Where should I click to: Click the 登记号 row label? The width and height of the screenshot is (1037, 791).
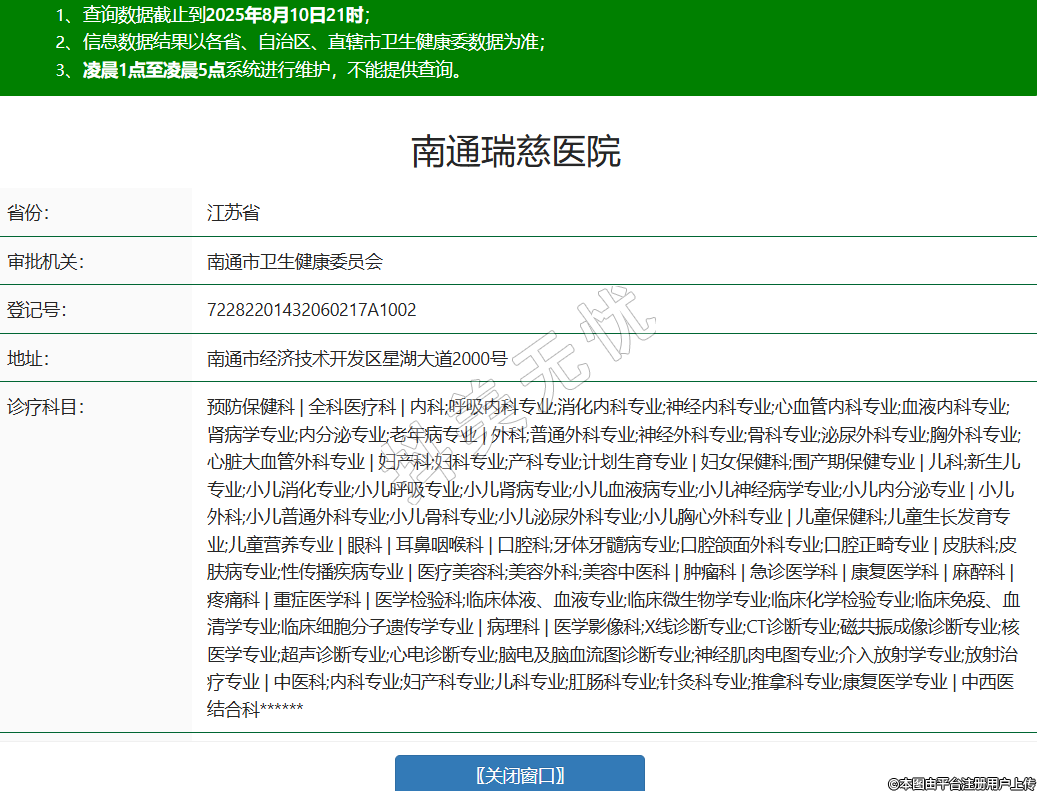coord(36,310)
